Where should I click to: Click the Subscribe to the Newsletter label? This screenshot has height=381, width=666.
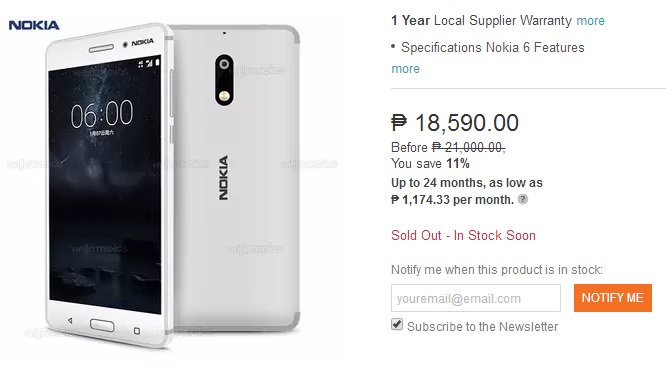pyautogui.click(x=483, y=327)
